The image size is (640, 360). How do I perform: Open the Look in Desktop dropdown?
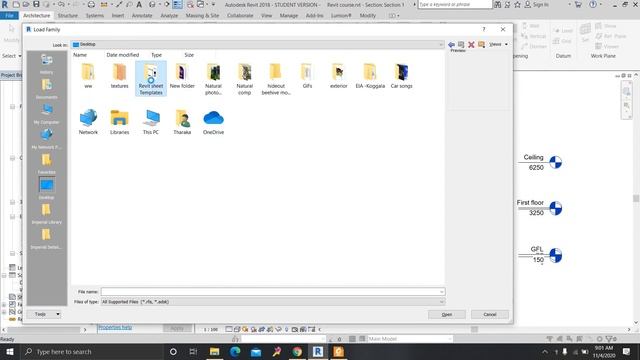[x=258, y=44]
